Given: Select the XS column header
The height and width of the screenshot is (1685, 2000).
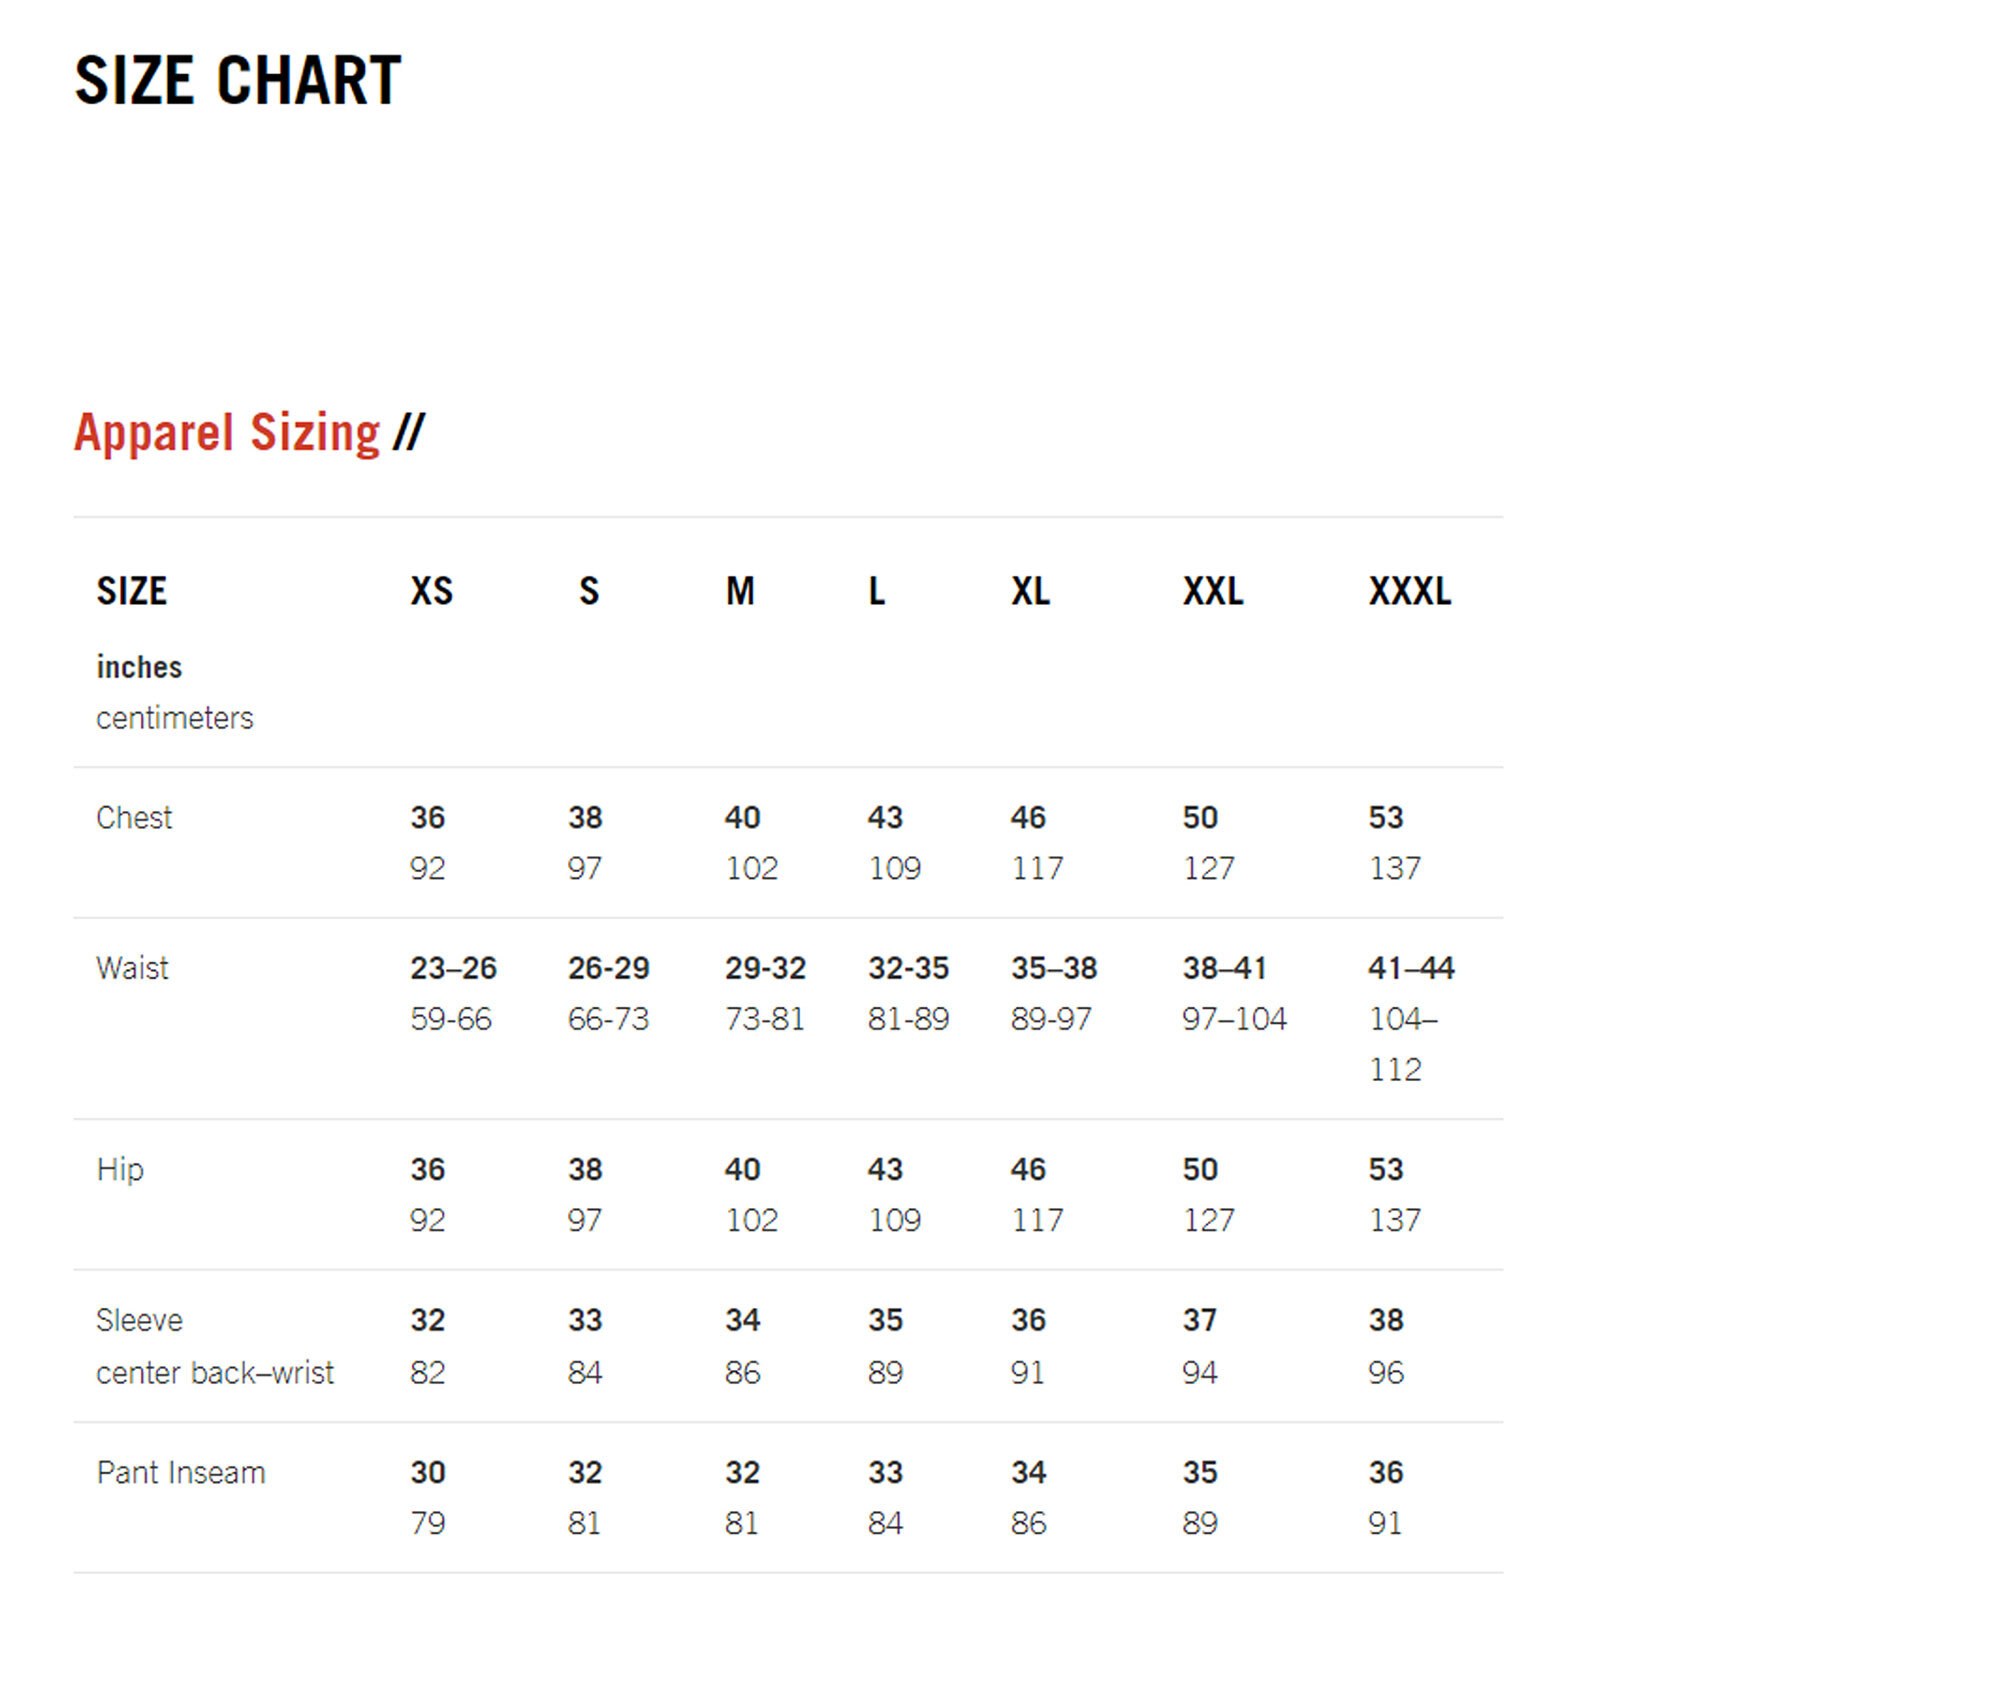Looking at the screenshot, I should tap(431, 591).
